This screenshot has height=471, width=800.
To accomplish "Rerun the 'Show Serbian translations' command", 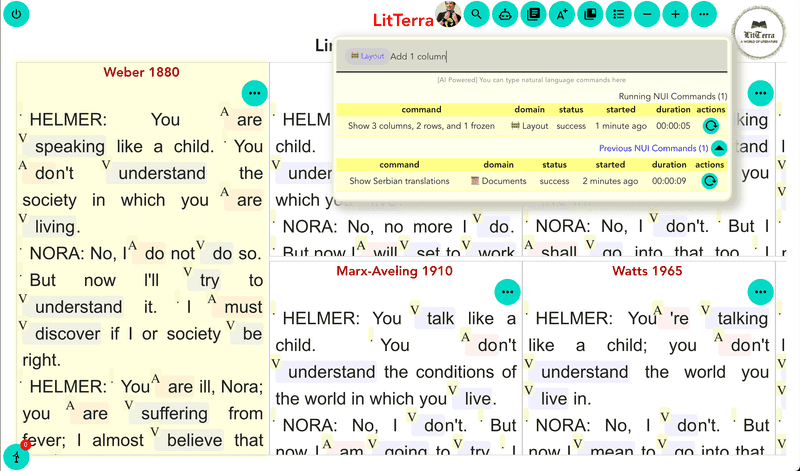I will pyautogui.click(x=709, y=181).
